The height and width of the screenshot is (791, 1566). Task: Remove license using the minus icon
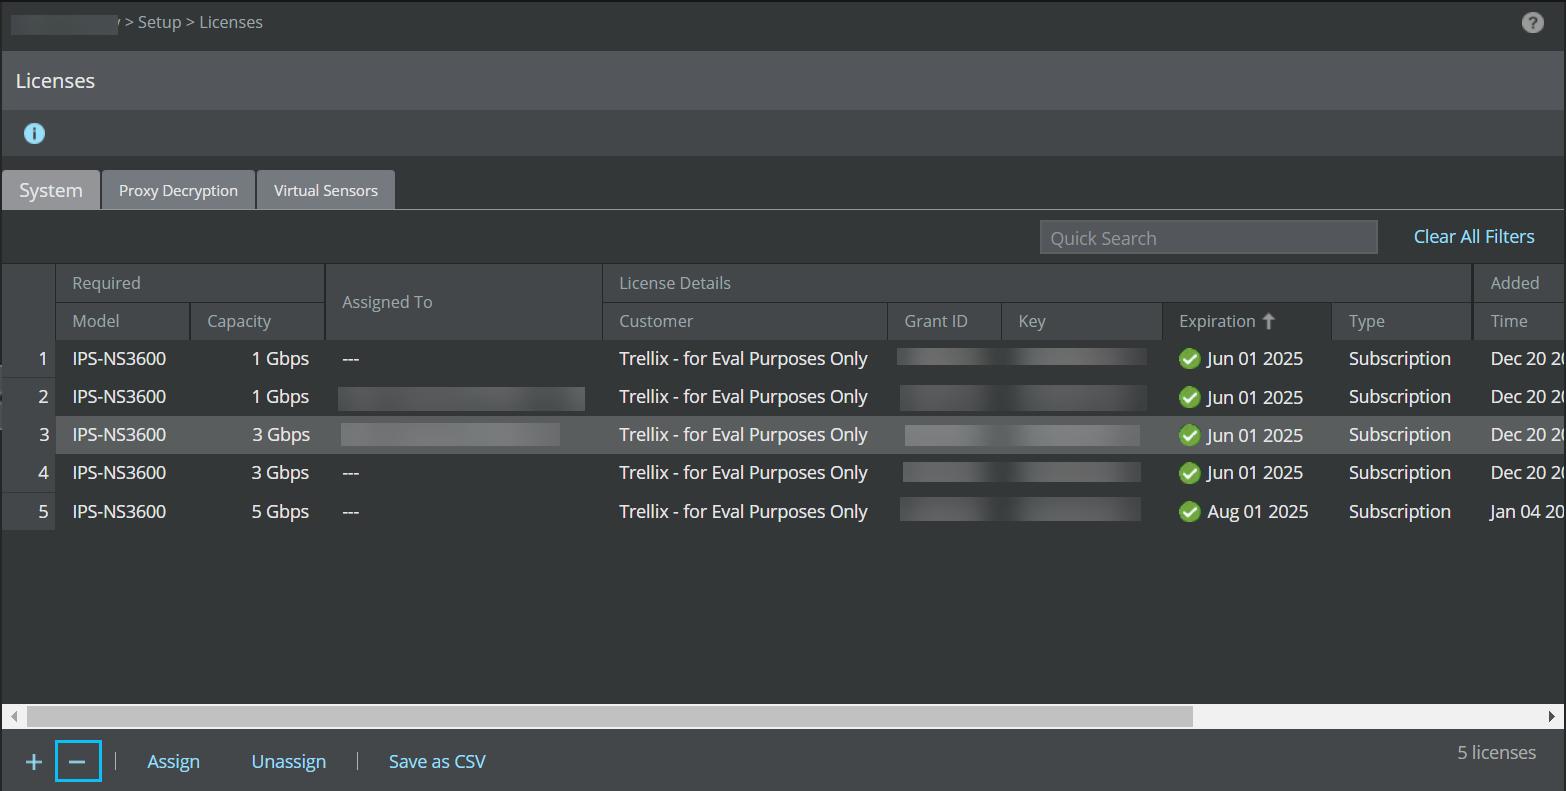pyautogui.click(x=78, y=762)
